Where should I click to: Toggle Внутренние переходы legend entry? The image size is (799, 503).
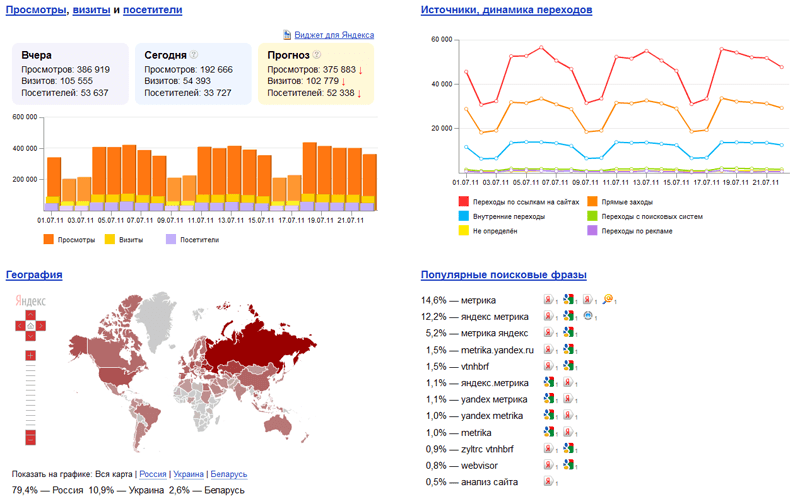502,216
